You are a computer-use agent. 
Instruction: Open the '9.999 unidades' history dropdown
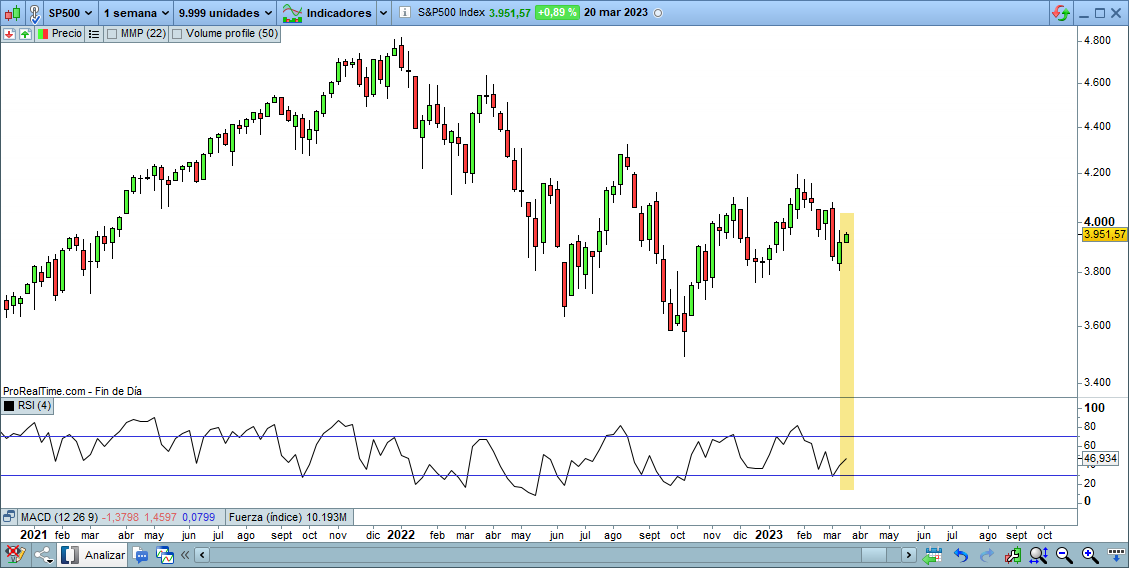coord(225,12)
